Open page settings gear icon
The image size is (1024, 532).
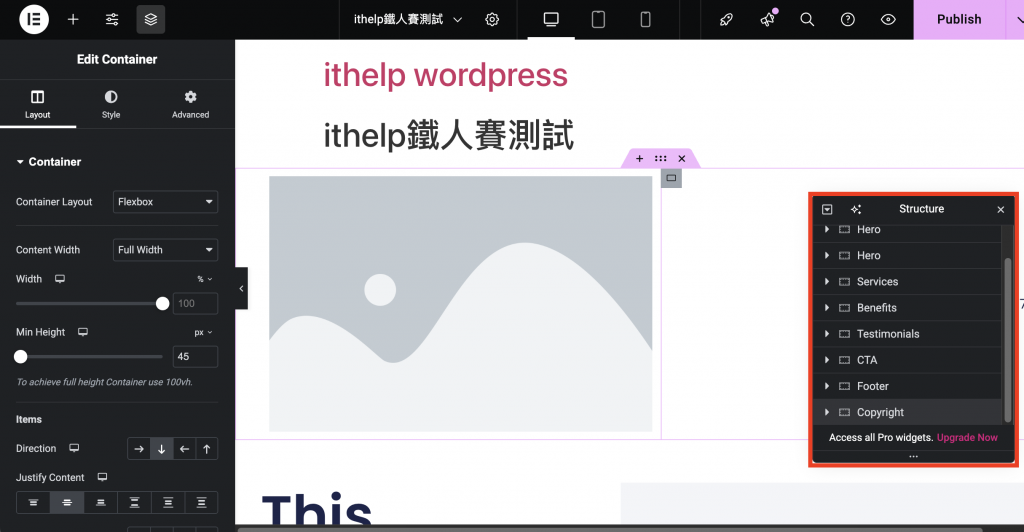[x=492, y=20]
